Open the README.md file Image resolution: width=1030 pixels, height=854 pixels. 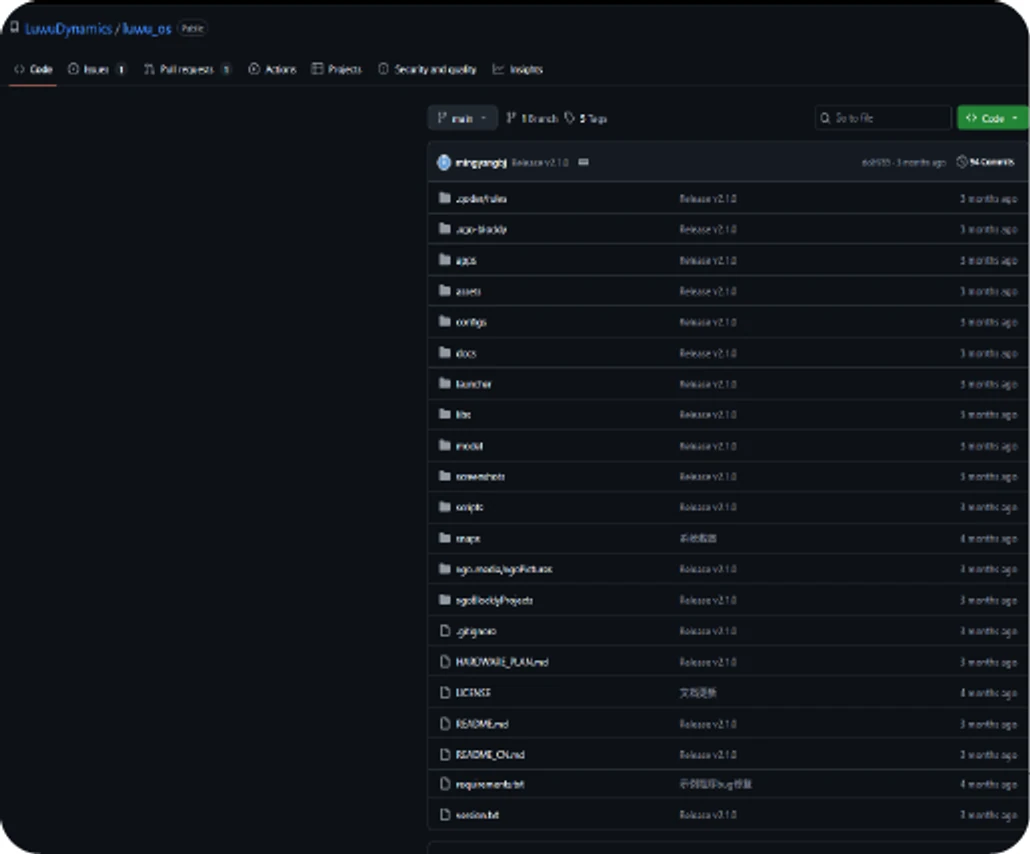(x=482, y=723)
